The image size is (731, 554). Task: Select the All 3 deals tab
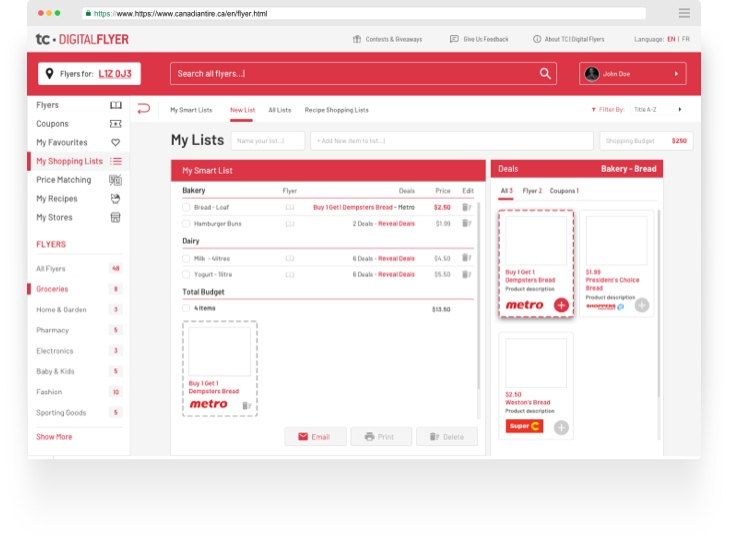tap(506, 191)
